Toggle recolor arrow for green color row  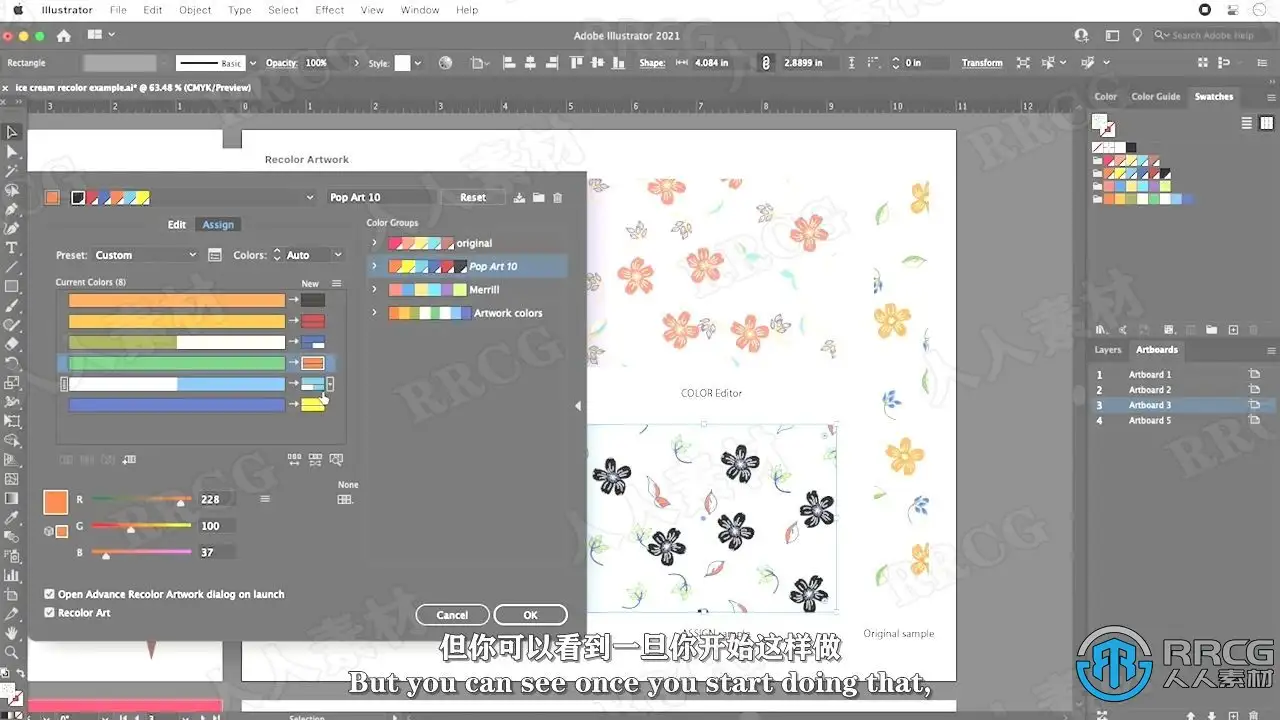tap(294, 363)
